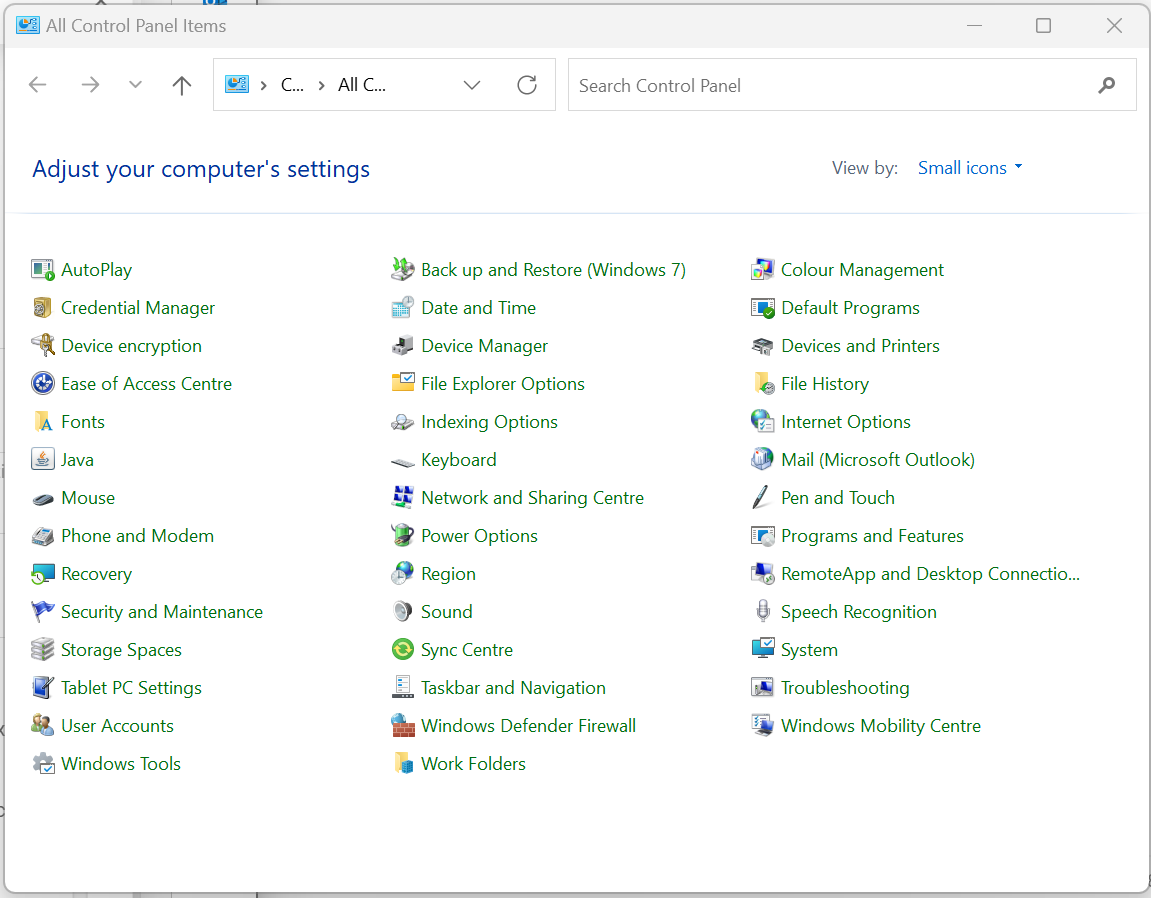The width and height of the screenshot is (1151, 898).
Task: Click the Windows Tools gear icon
Action: 43,764
